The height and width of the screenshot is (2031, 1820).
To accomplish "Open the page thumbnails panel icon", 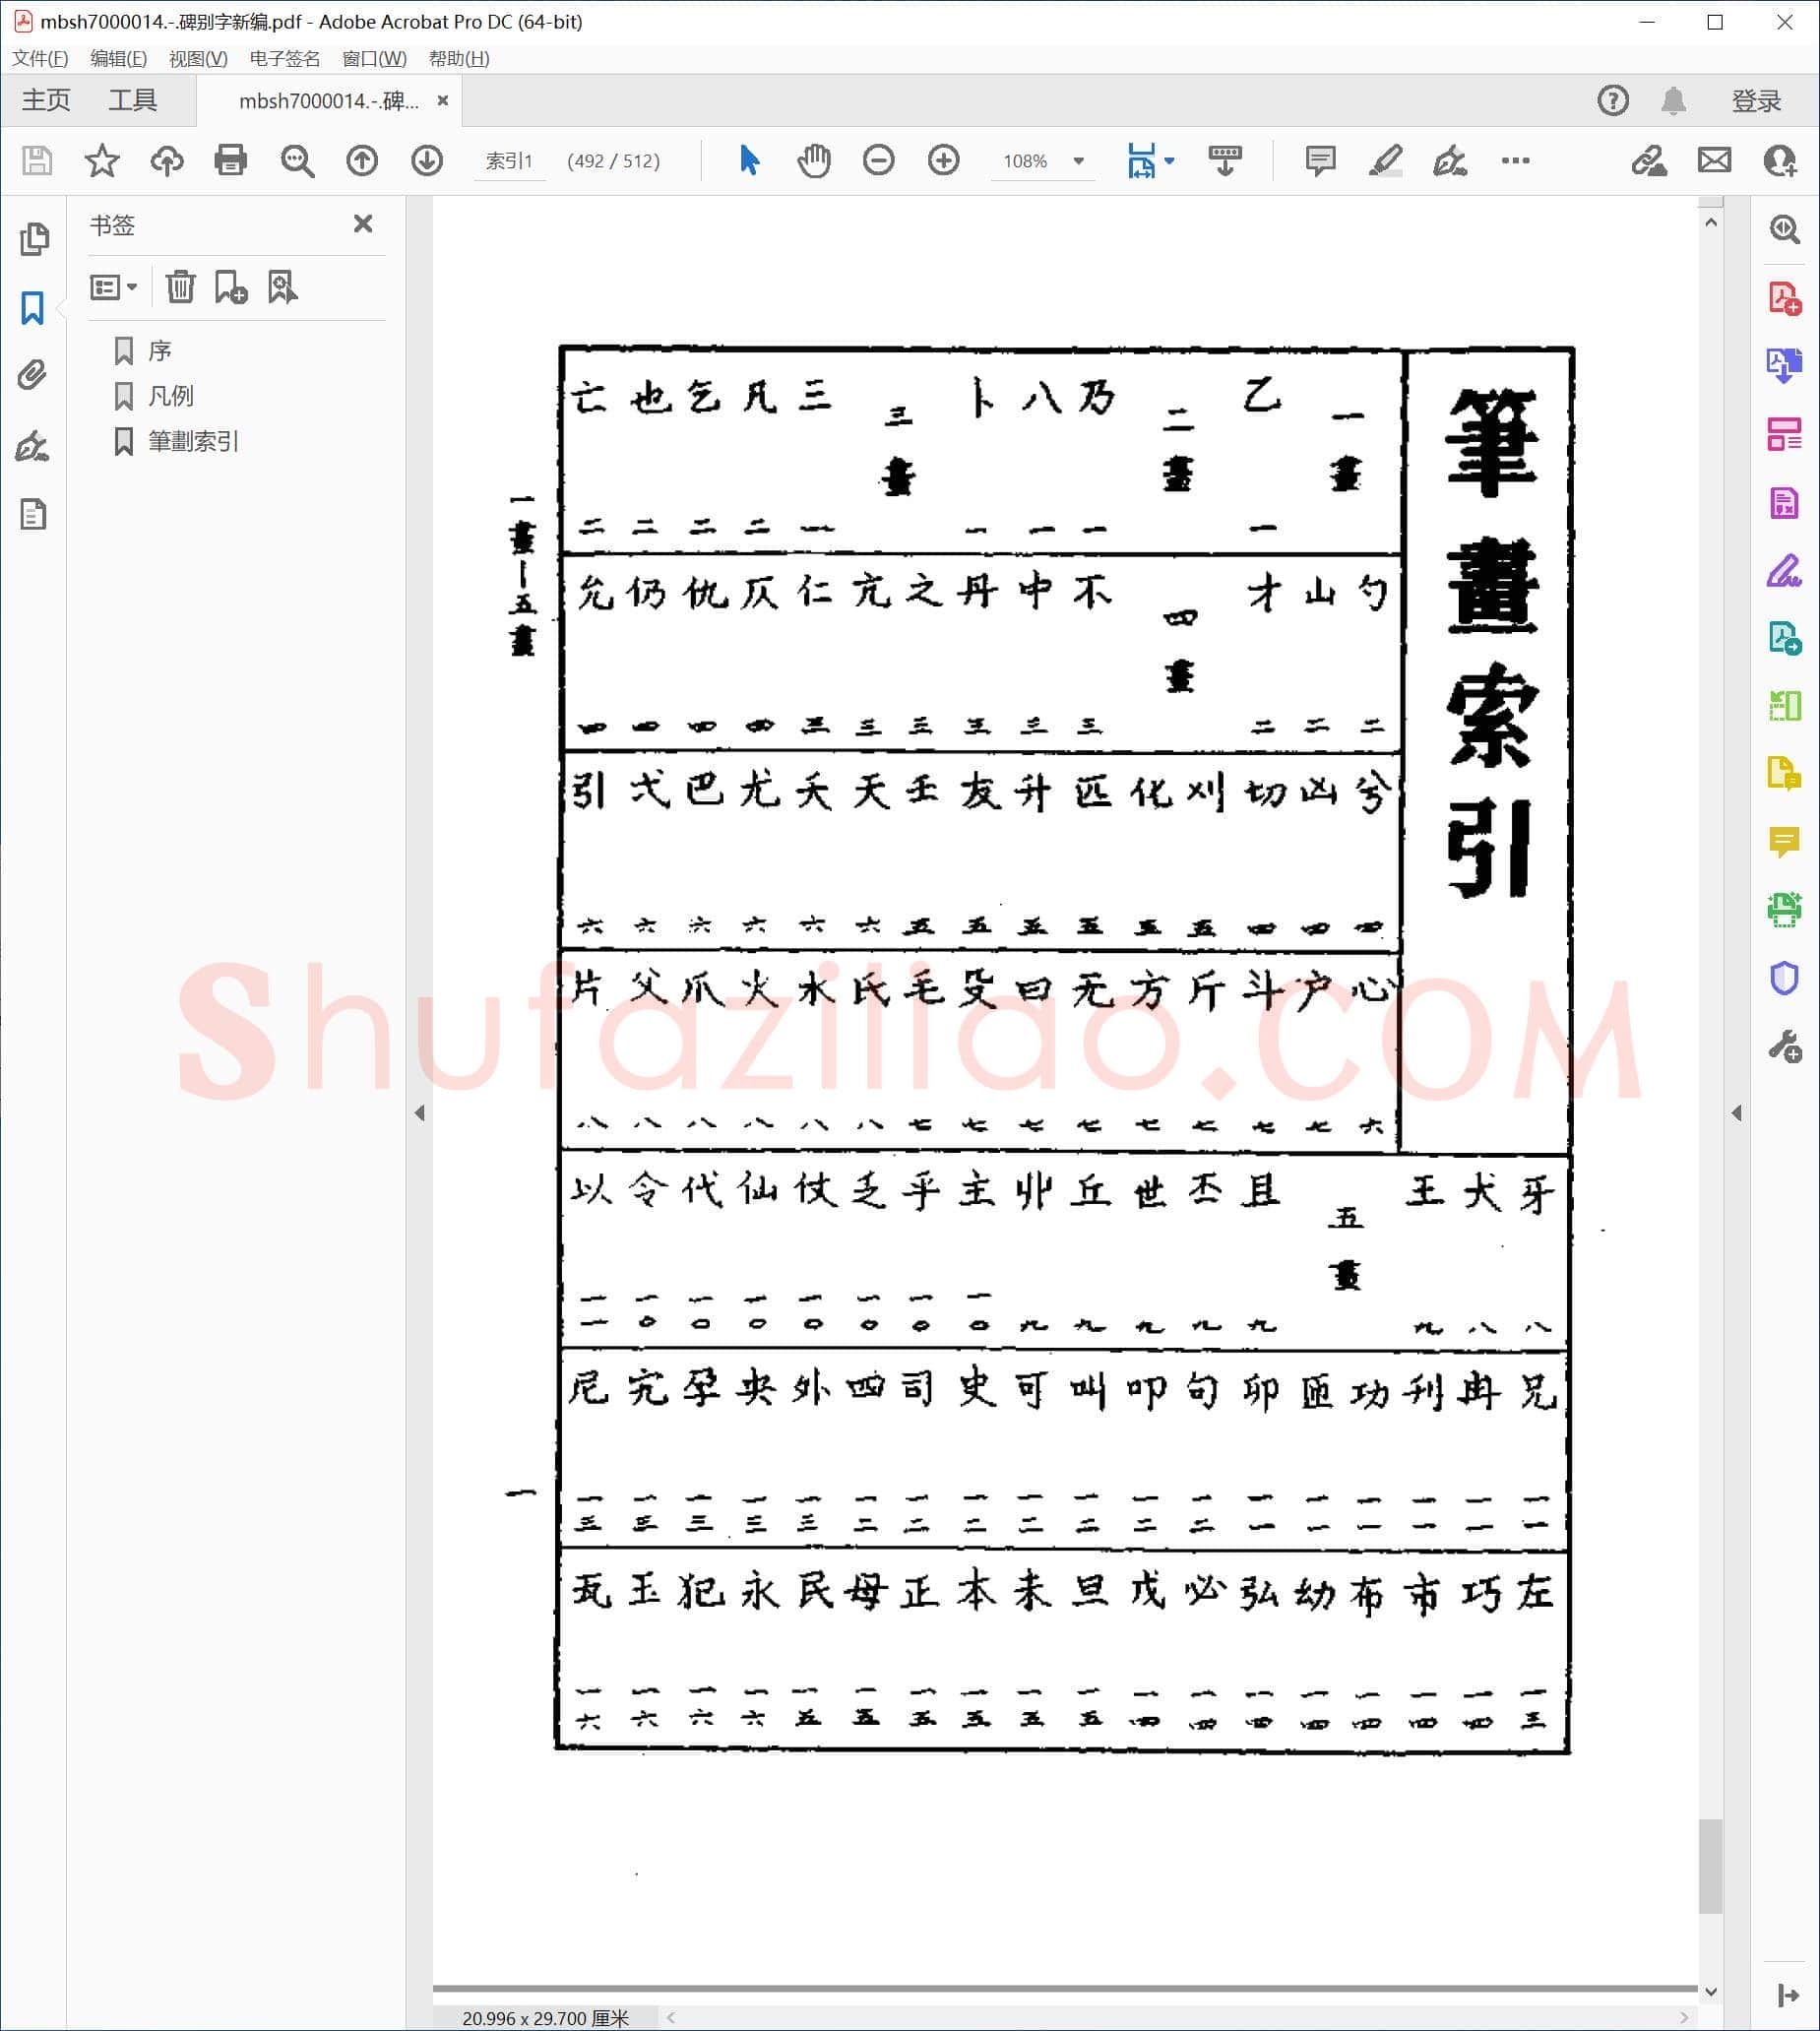I will coord(33,238).
